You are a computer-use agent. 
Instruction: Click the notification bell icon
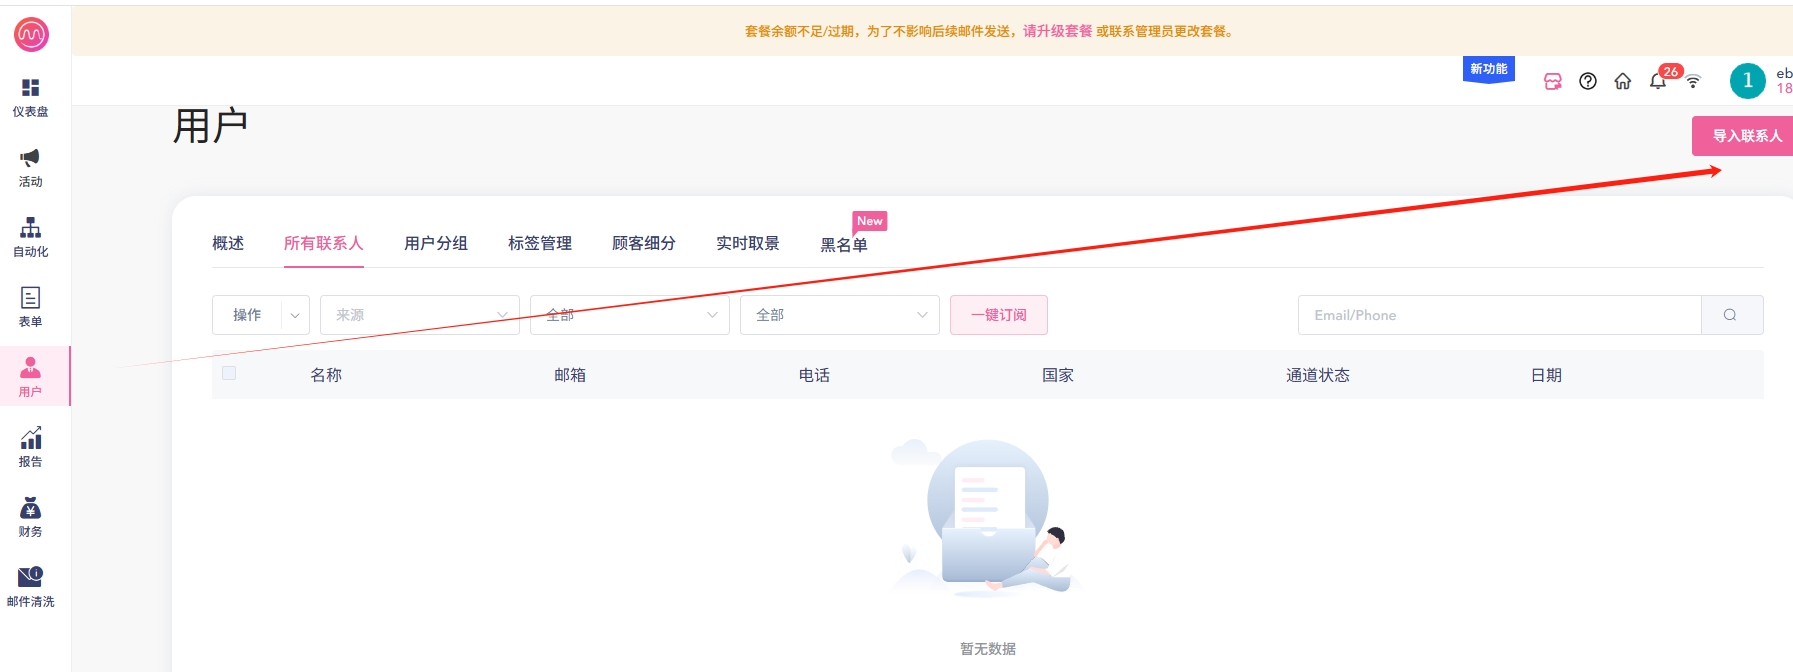pyautogui.click(x=1657, y=82)
